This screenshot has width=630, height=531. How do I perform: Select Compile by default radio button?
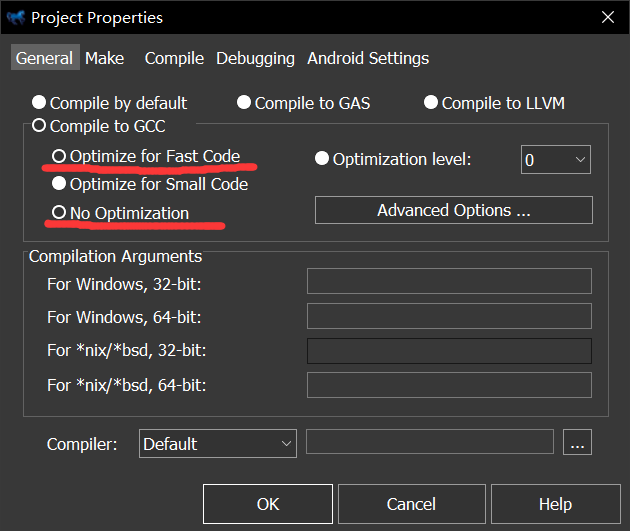pos(109,103)
